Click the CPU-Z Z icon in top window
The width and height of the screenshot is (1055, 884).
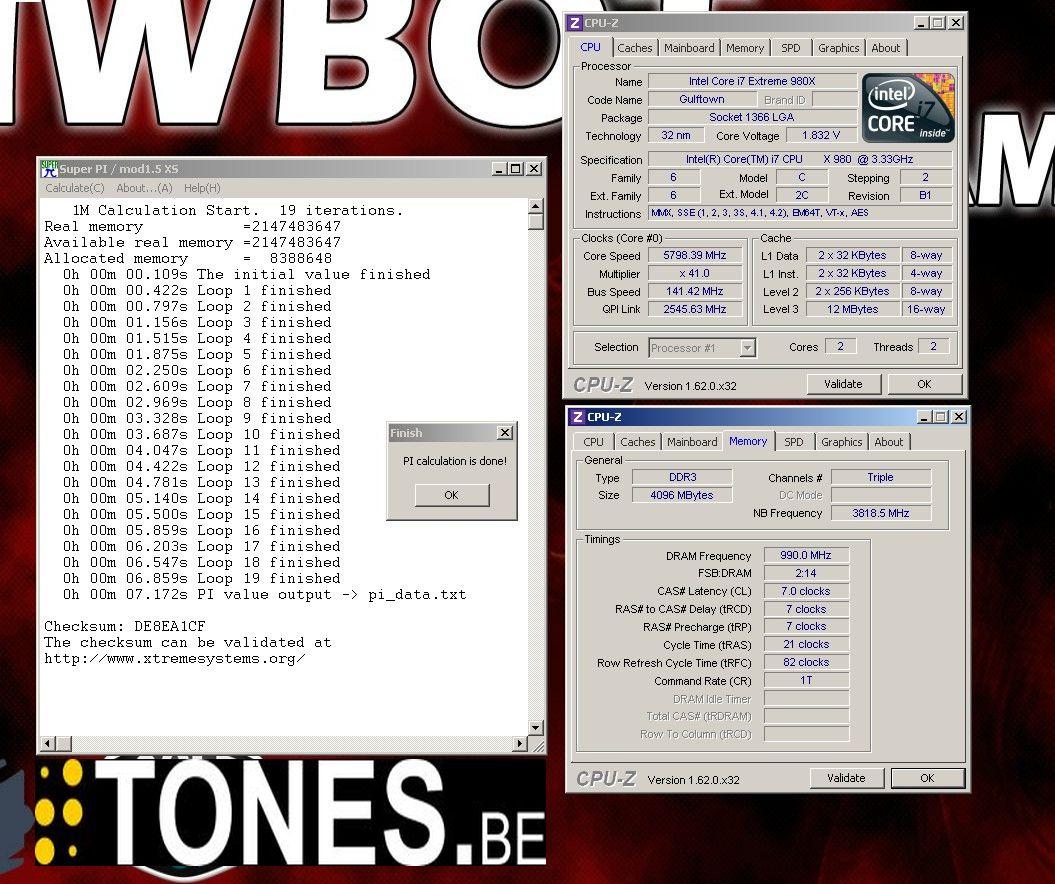574,23
